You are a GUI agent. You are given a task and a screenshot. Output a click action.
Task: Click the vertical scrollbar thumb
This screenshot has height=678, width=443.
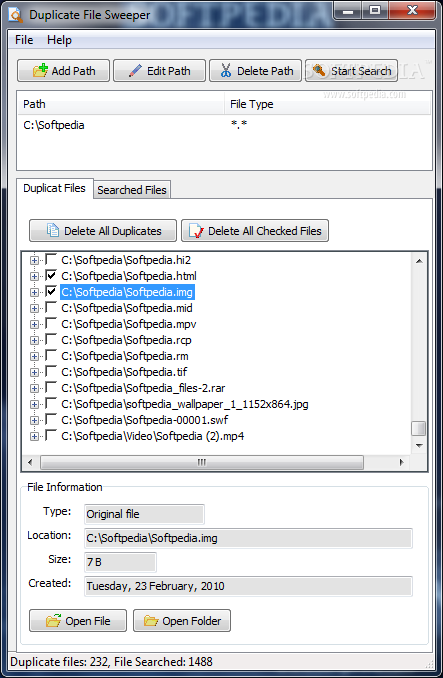[x=418, y=429]
